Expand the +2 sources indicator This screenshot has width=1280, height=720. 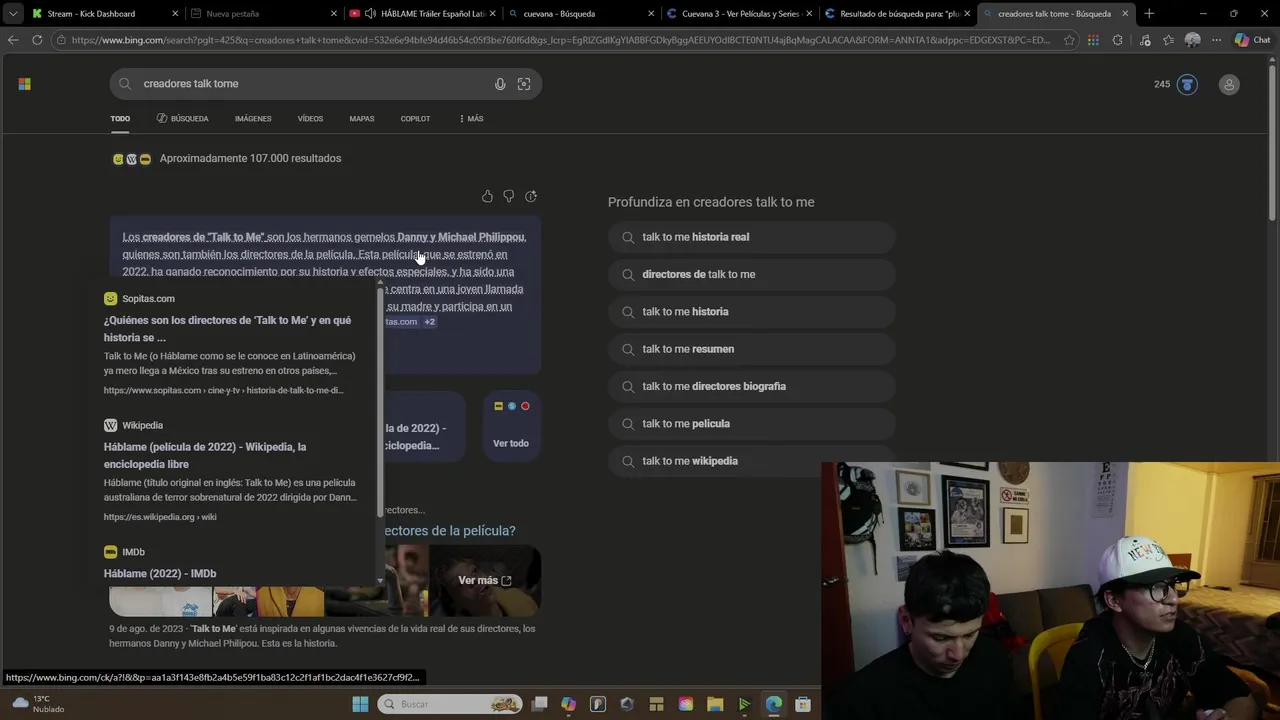(x=429, y=322)
